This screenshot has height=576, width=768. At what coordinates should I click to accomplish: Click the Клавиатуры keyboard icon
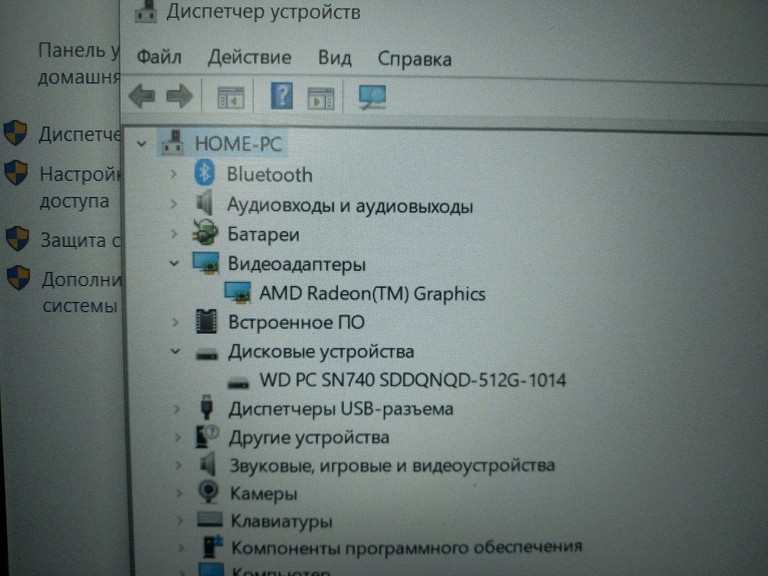point(210,519)
